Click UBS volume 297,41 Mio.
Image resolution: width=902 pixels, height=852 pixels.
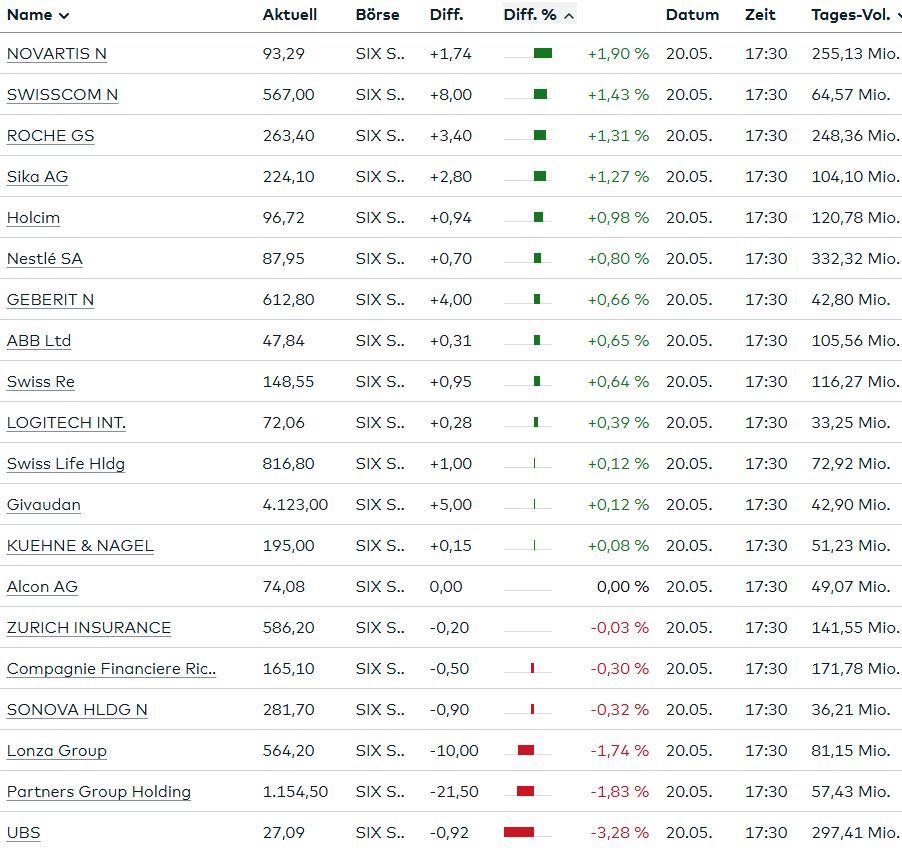(855, 832)
